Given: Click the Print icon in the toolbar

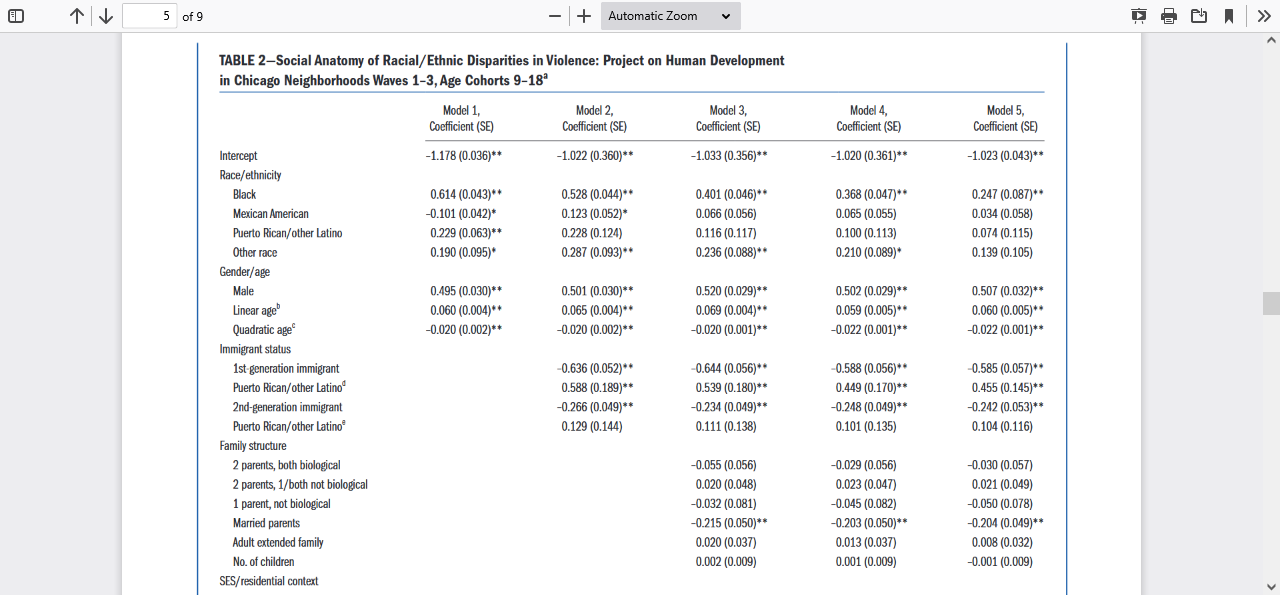Looking at the screenshot, I should point(1168,16).
